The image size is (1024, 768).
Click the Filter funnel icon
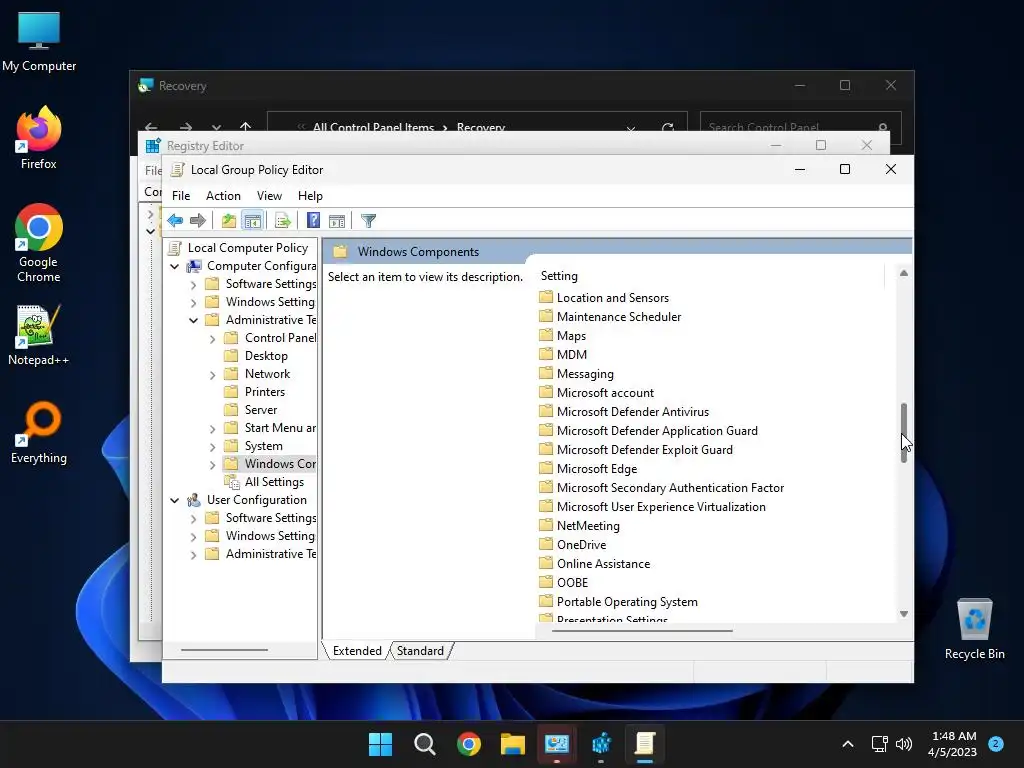pyautogui.click(x=368, y=221)
